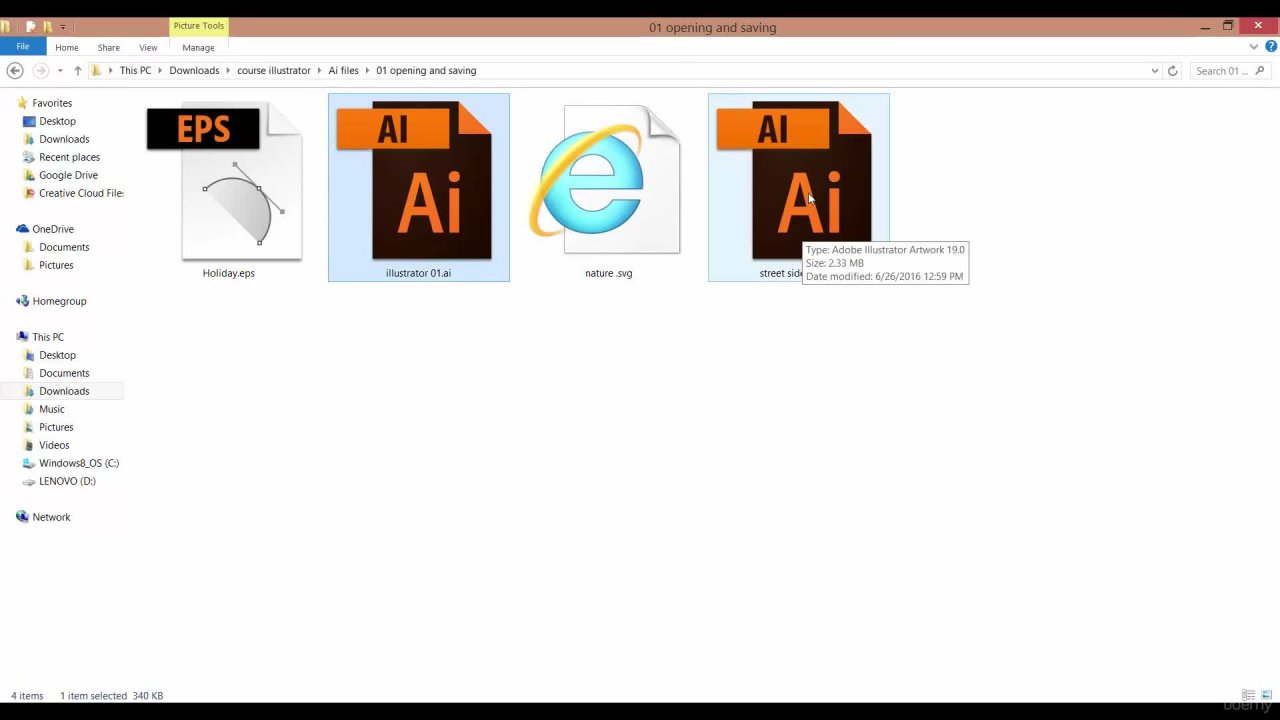Switch to the View ribbon tab

148,47
